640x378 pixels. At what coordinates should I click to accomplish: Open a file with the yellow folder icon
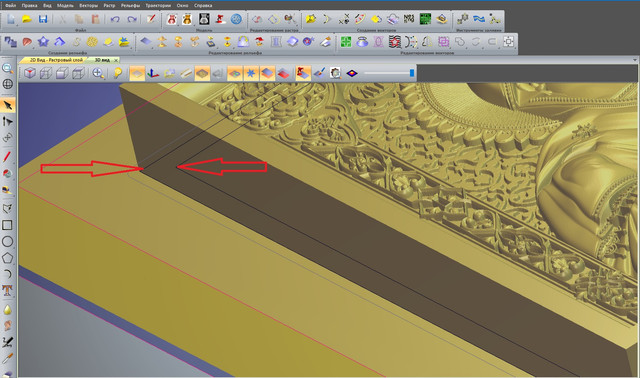click(27, 19)
